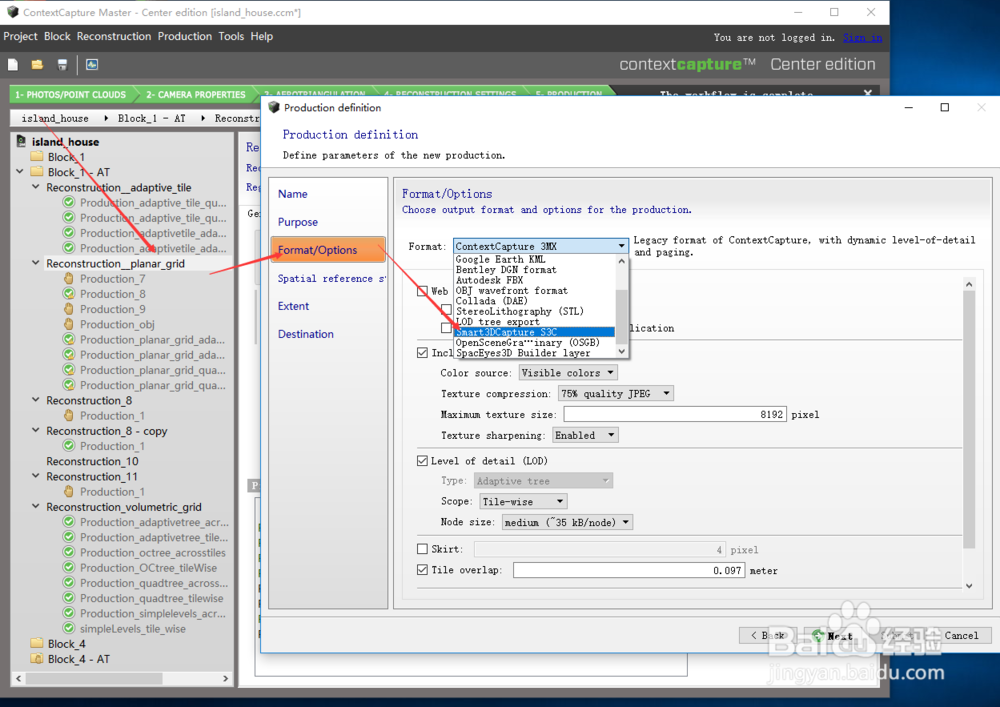Toggle the Tile overlap checkbox
1000x707 pixels.
[422, 570]
